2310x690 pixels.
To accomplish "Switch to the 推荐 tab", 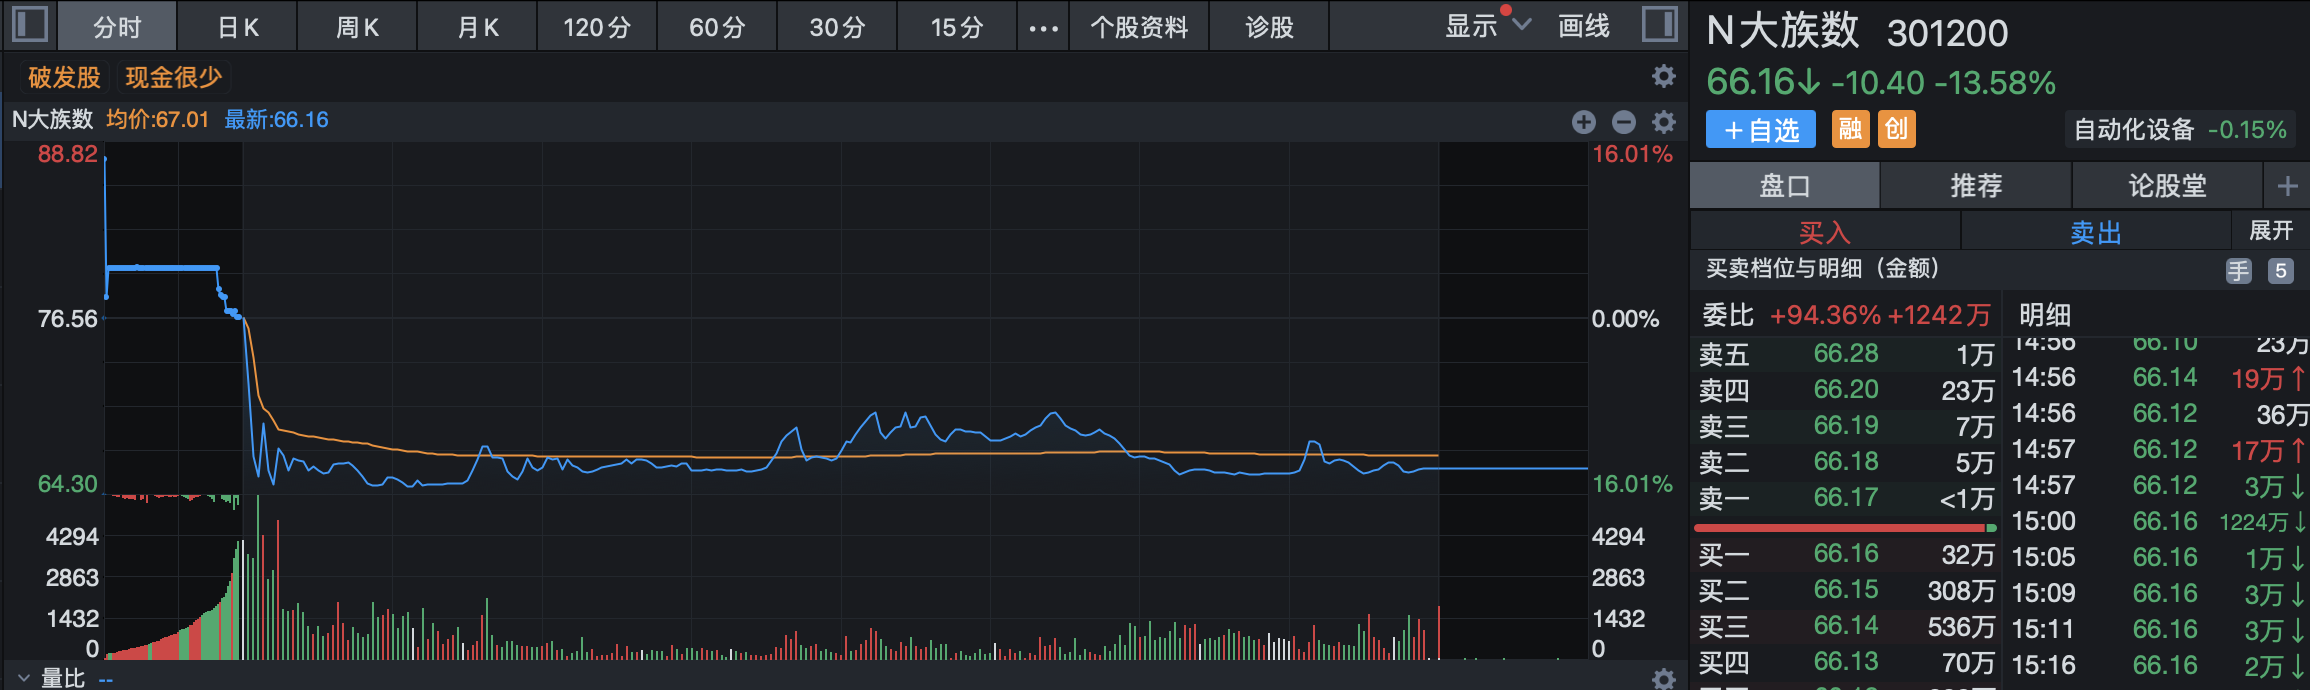I will pyautogui.click(x=1976, y=186).
